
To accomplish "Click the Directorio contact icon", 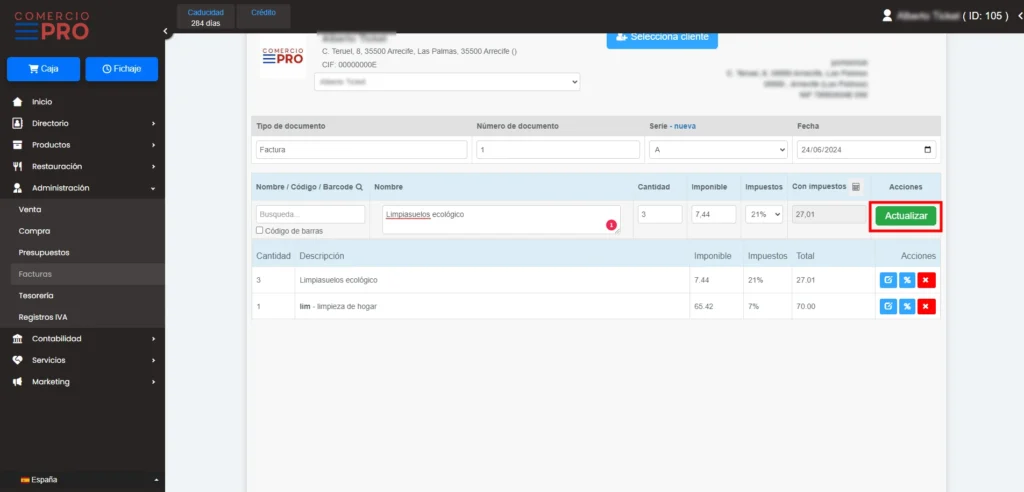I will tap(18, 123).
